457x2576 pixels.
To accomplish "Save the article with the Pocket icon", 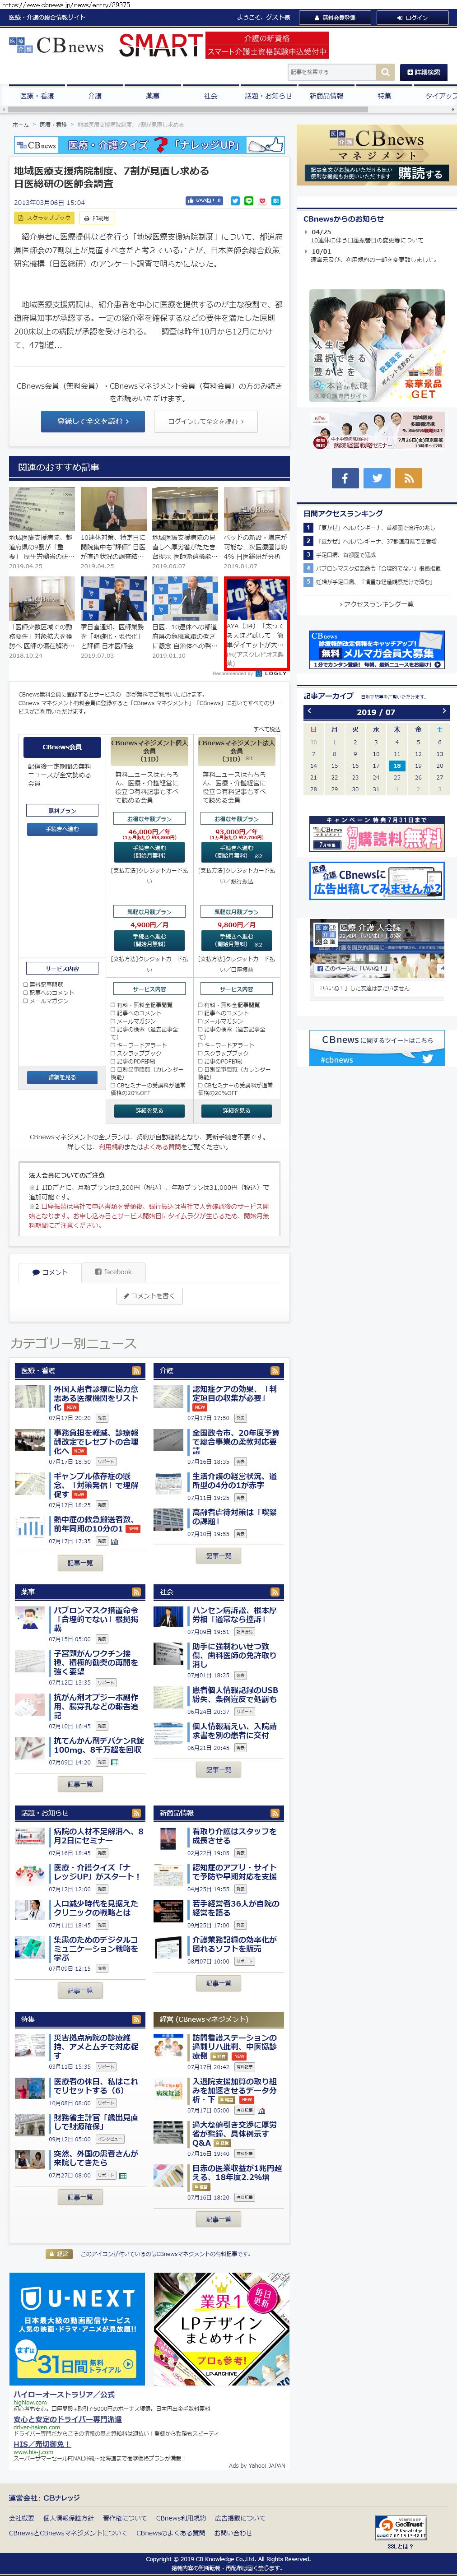I will click(x=263, y=201).
